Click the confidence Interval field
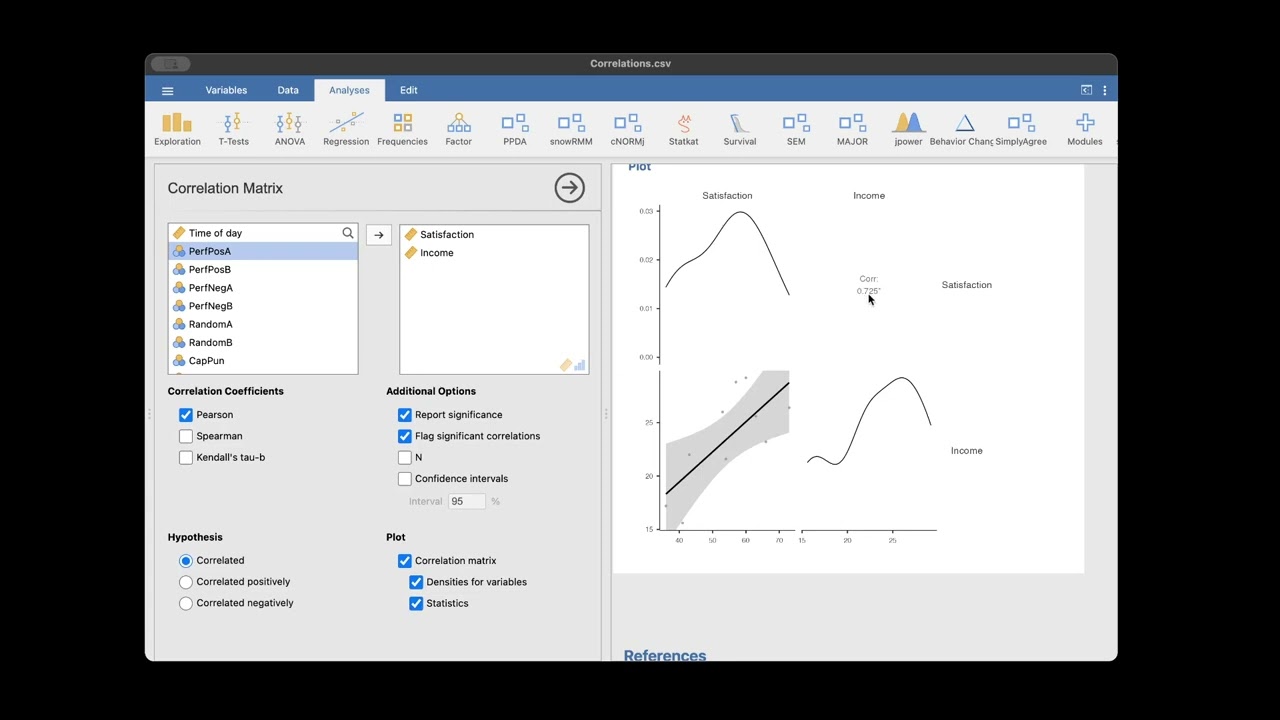Viewport: 1280px width, 720px height. (466, 501)
